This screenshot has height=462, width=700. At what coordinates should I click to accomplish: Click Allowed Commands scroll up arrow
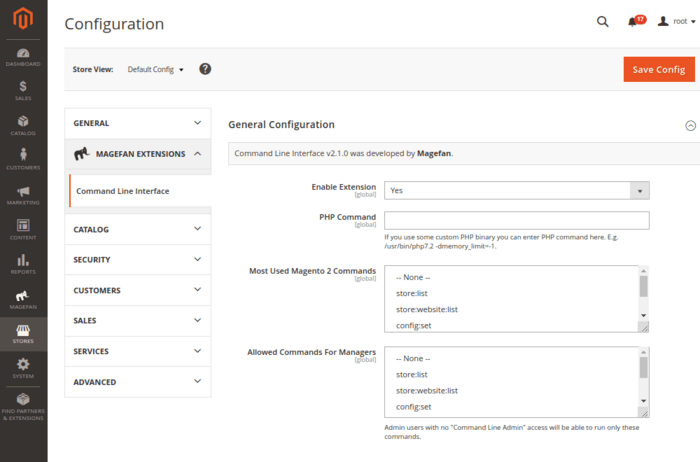(643, 352)
